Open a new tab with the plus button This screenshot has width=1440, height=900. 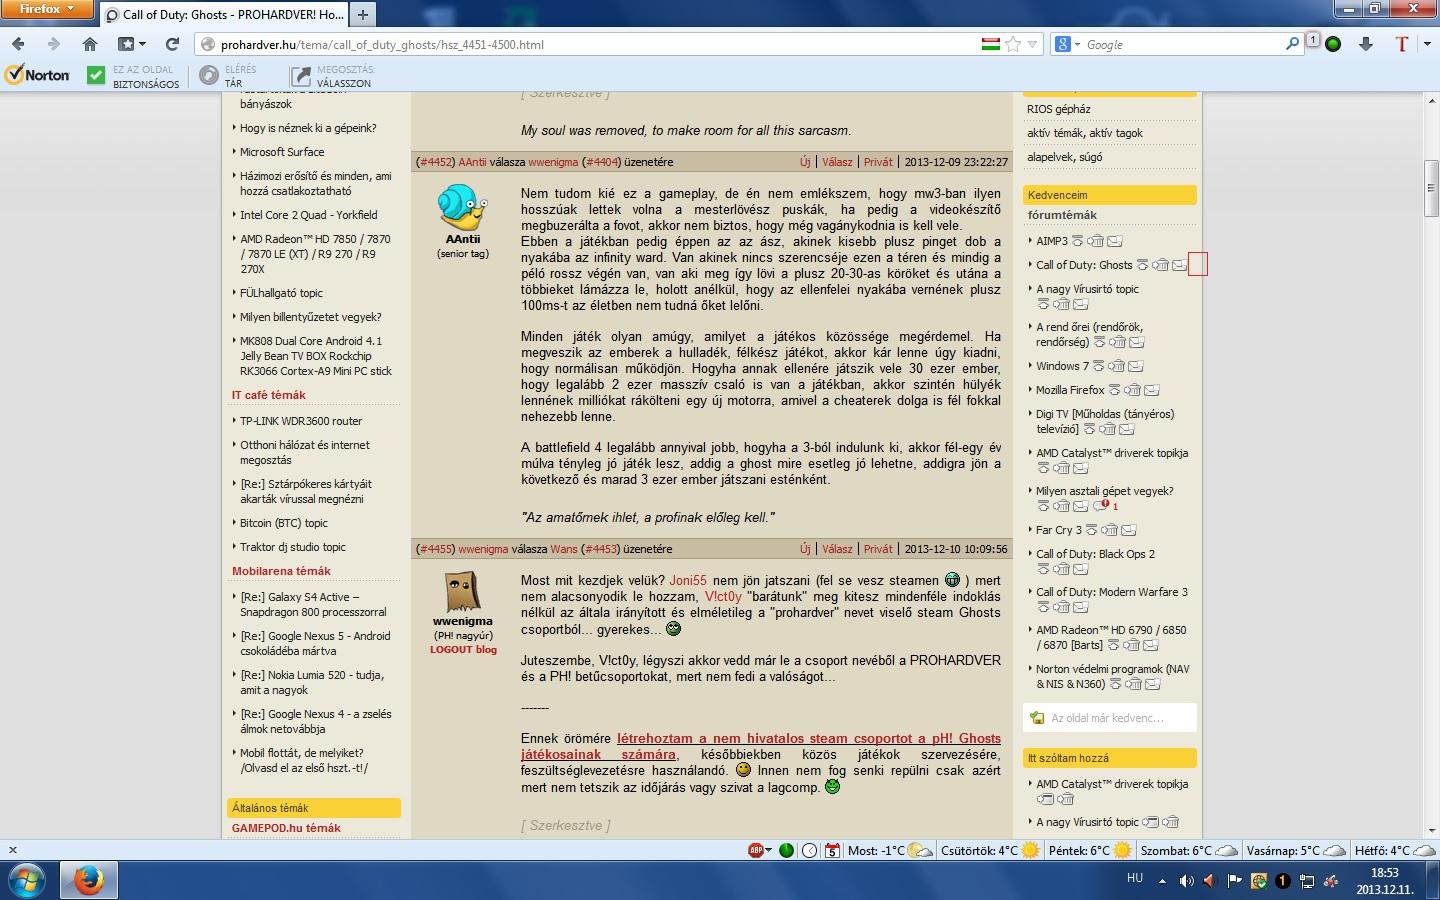tap(363, 14)
